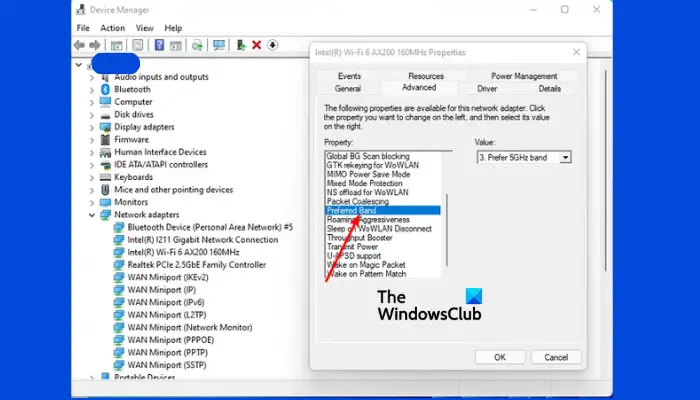Click the Human Interface Devices icon
This screenshot has width=700, height=400.
click(105, 152)
